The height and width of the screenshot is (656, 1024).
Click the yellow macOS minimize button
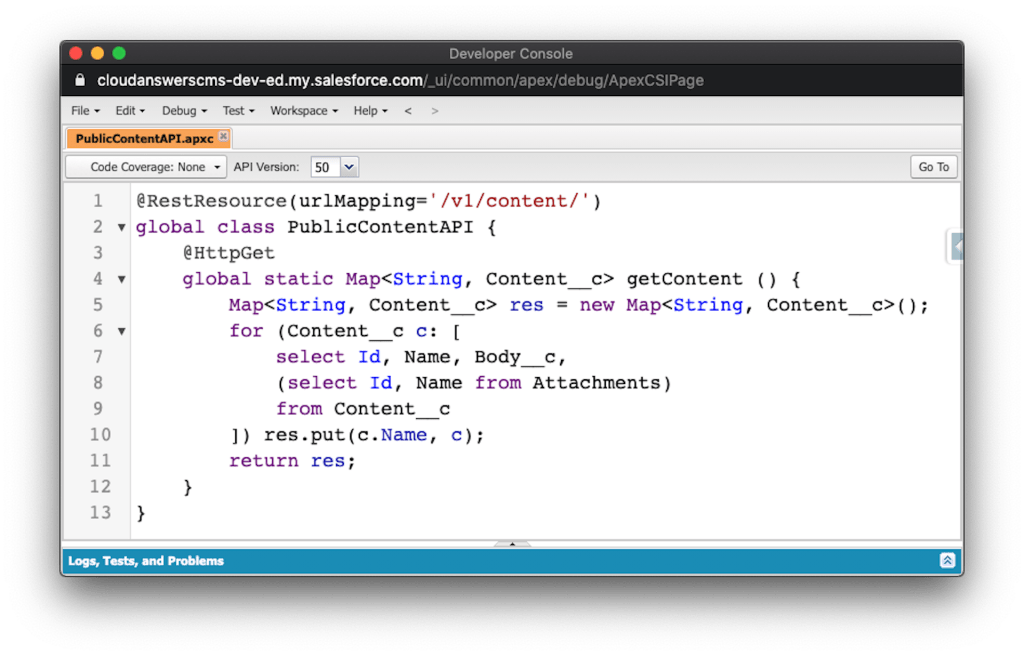97,53
